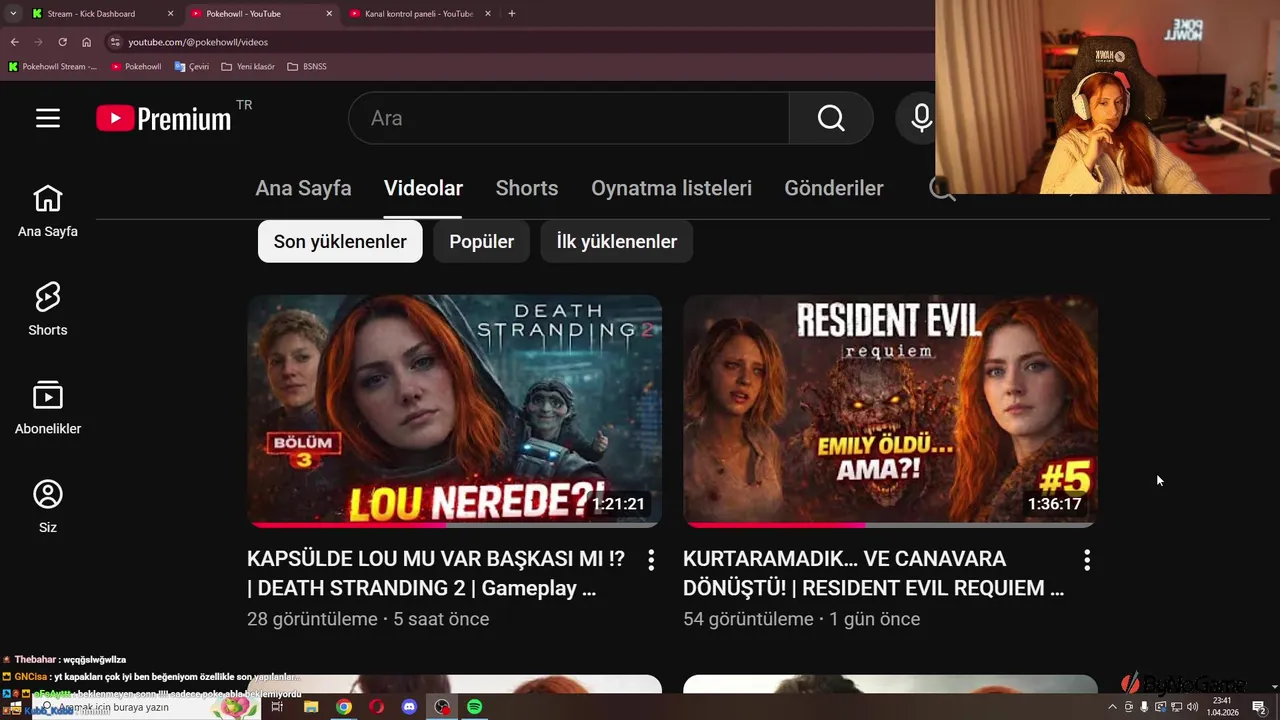Show hidden system tray icons
The image size is (1280, 720).
(x=1113, y=707)
